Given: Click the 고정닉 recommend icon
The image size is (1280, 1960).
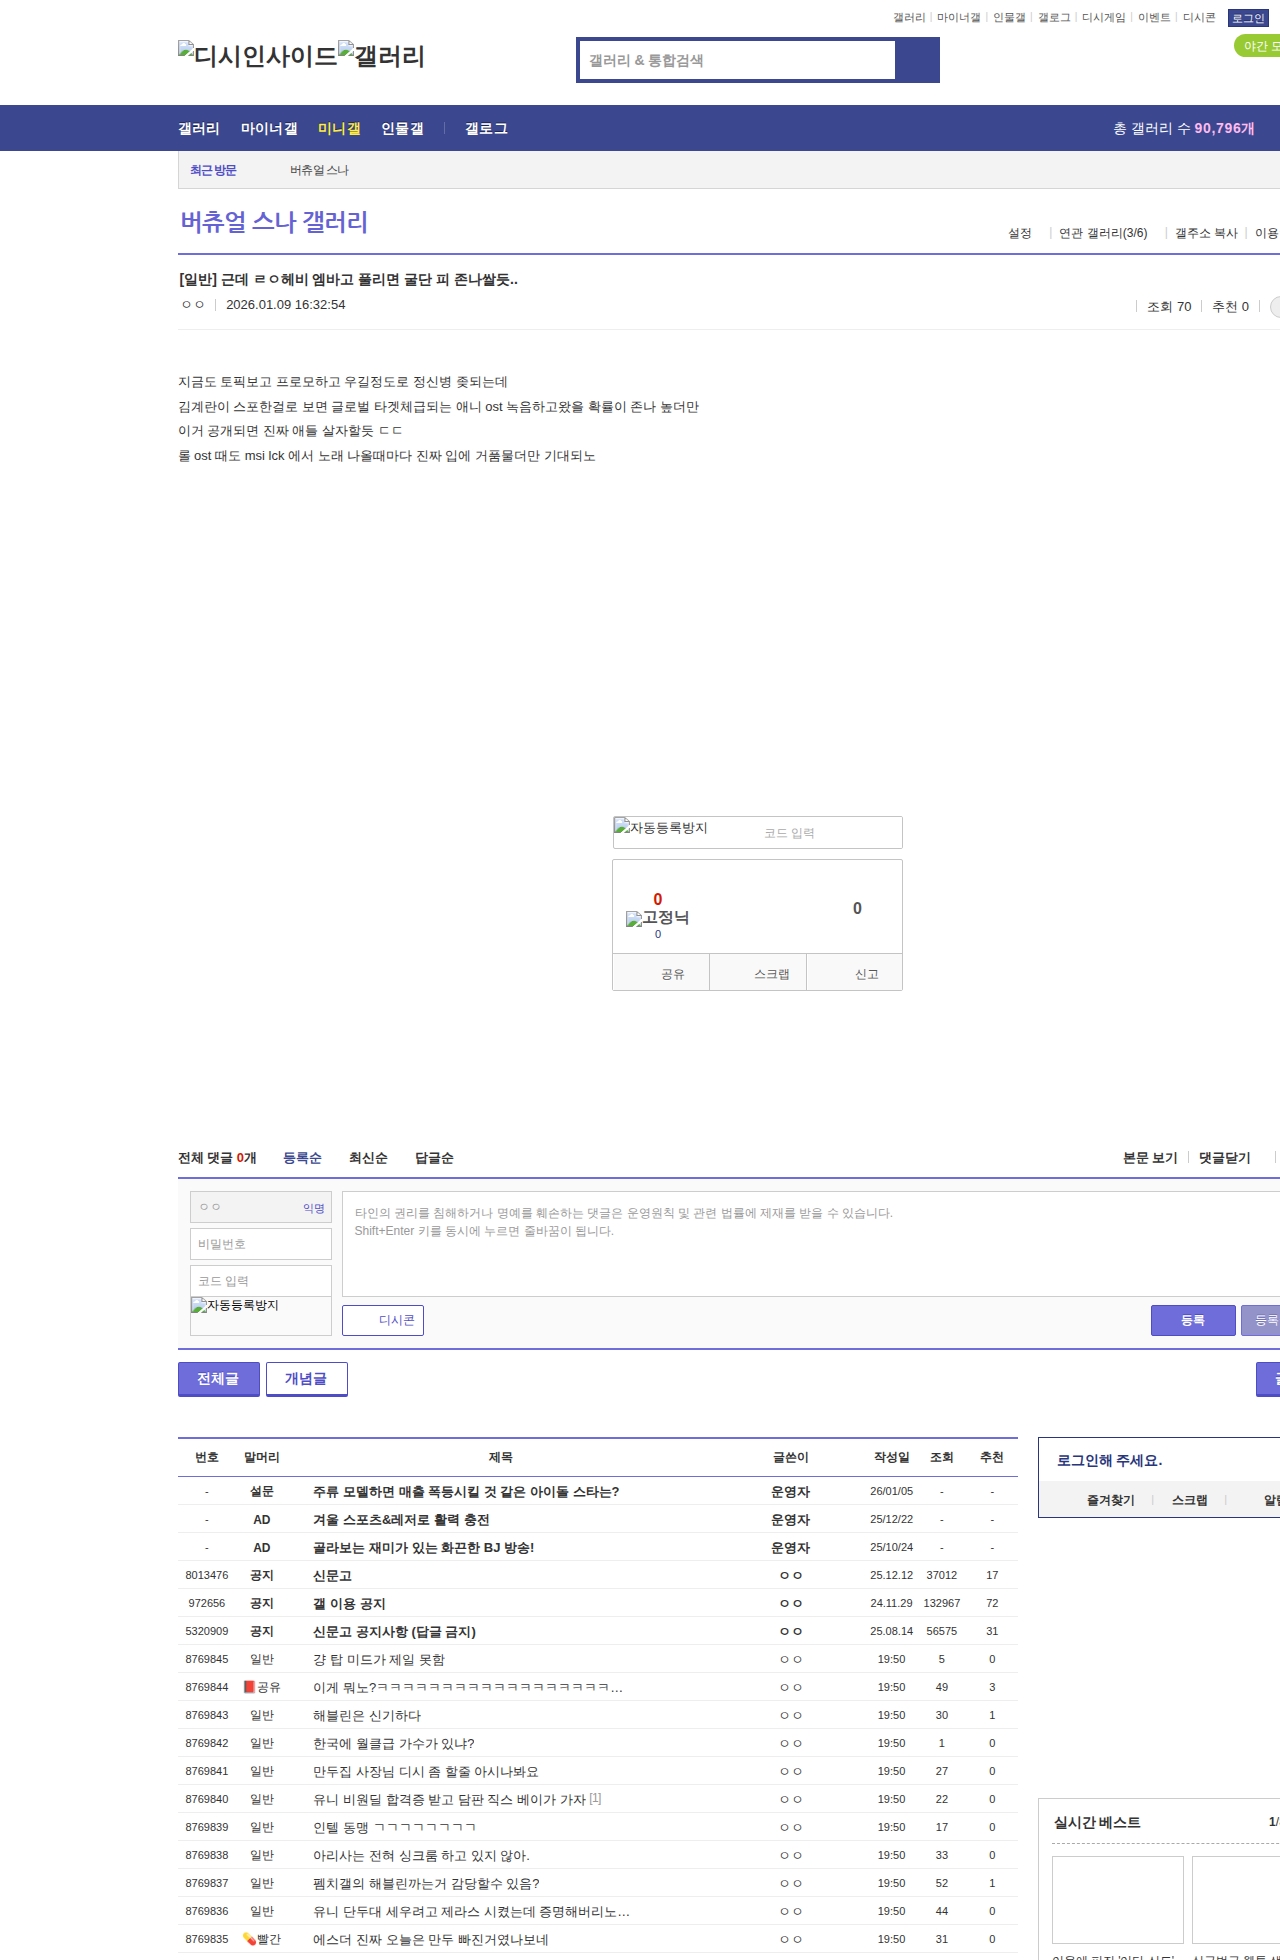Looking at the screenshot, I should [x=657, y=918].
